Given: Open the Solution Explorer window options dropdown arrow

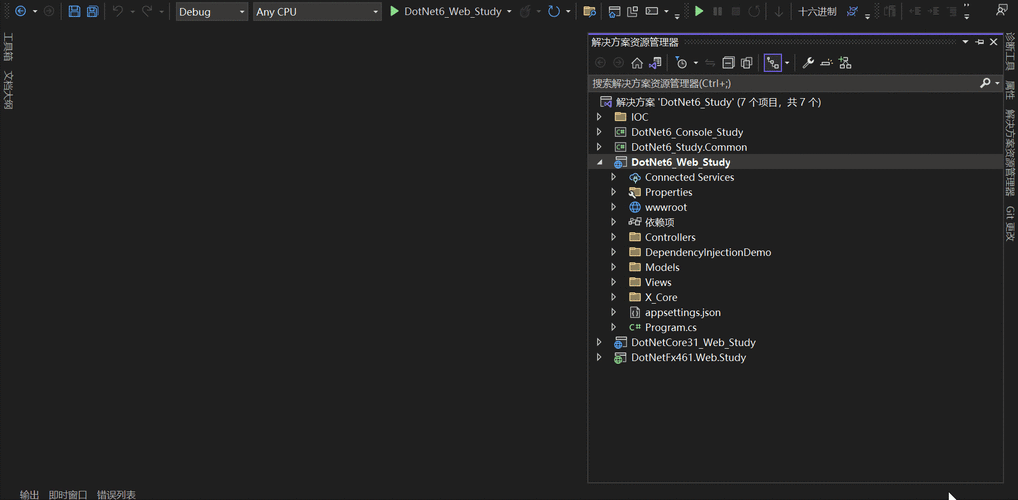Looking at the screenshot, I should click(965, 42).
